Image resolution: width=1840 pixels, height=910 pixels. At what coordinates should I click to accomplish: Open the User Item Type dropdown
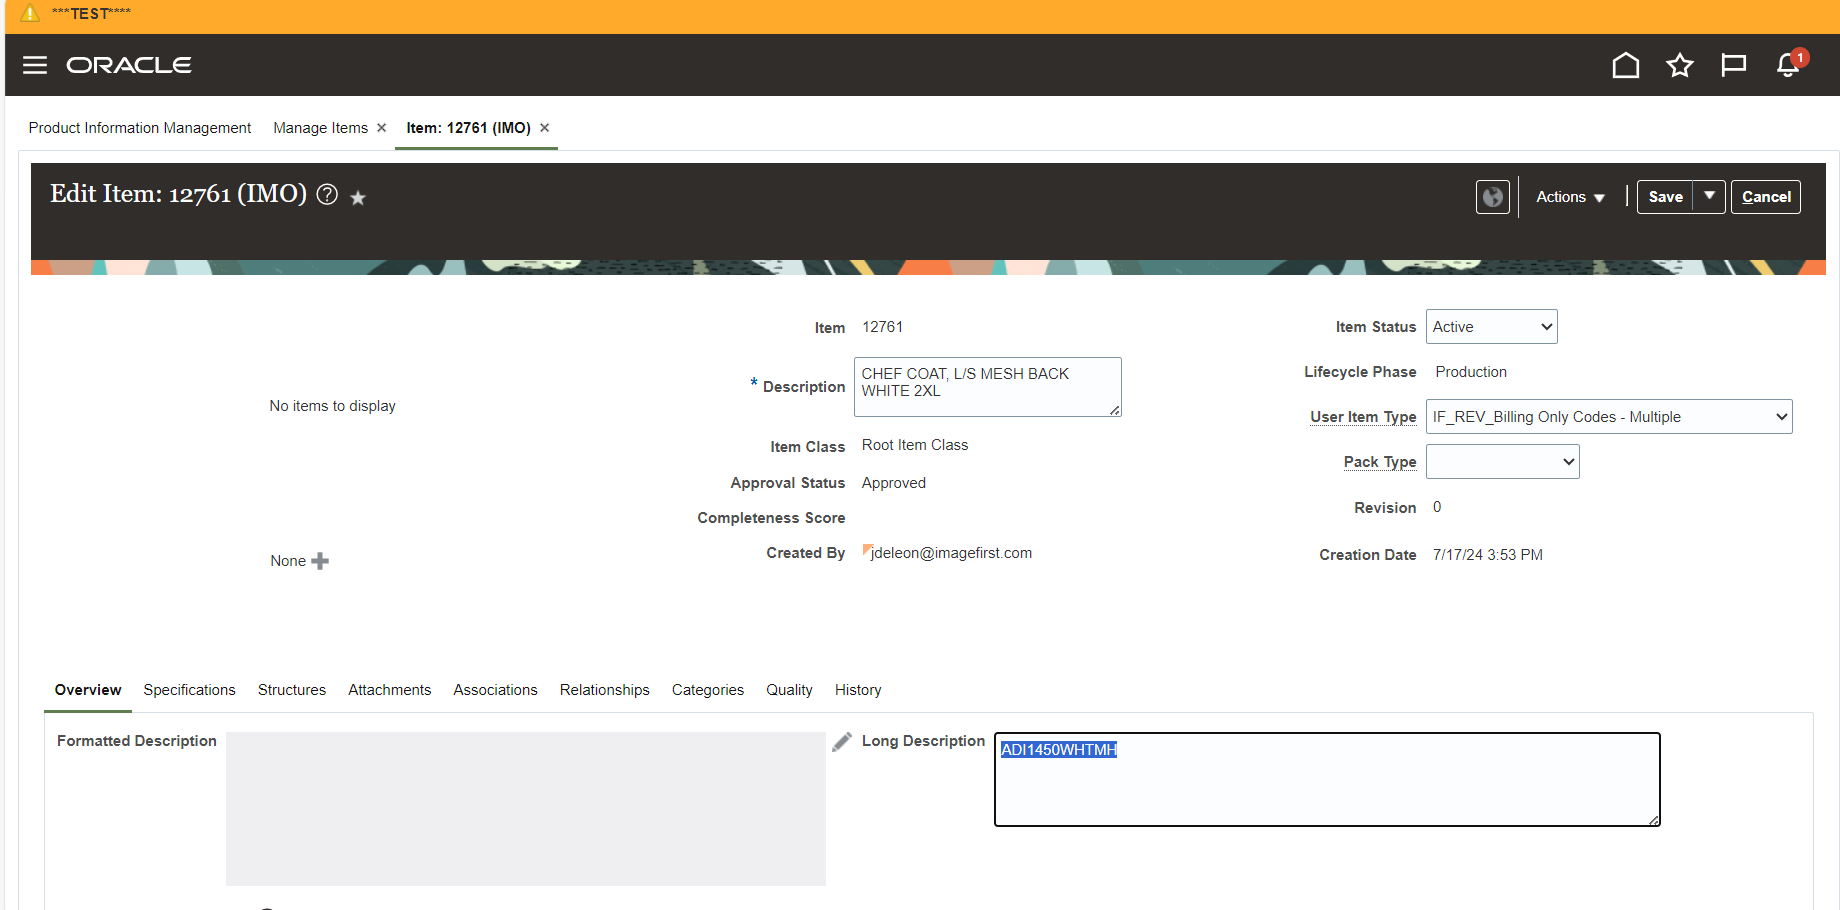pyautogui.click(x=1608, y=416)
